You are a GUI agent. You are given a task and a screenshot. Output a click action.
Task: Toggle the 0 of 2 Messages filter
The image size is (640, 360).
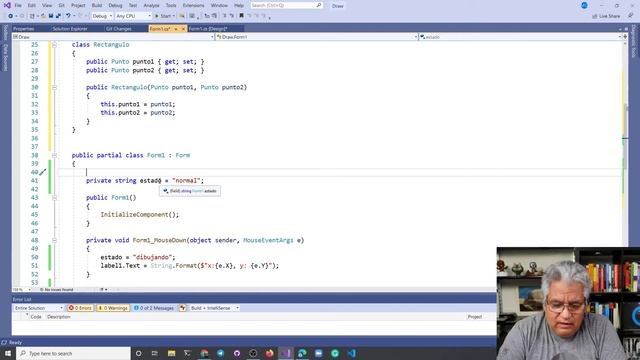pos(153,308)
